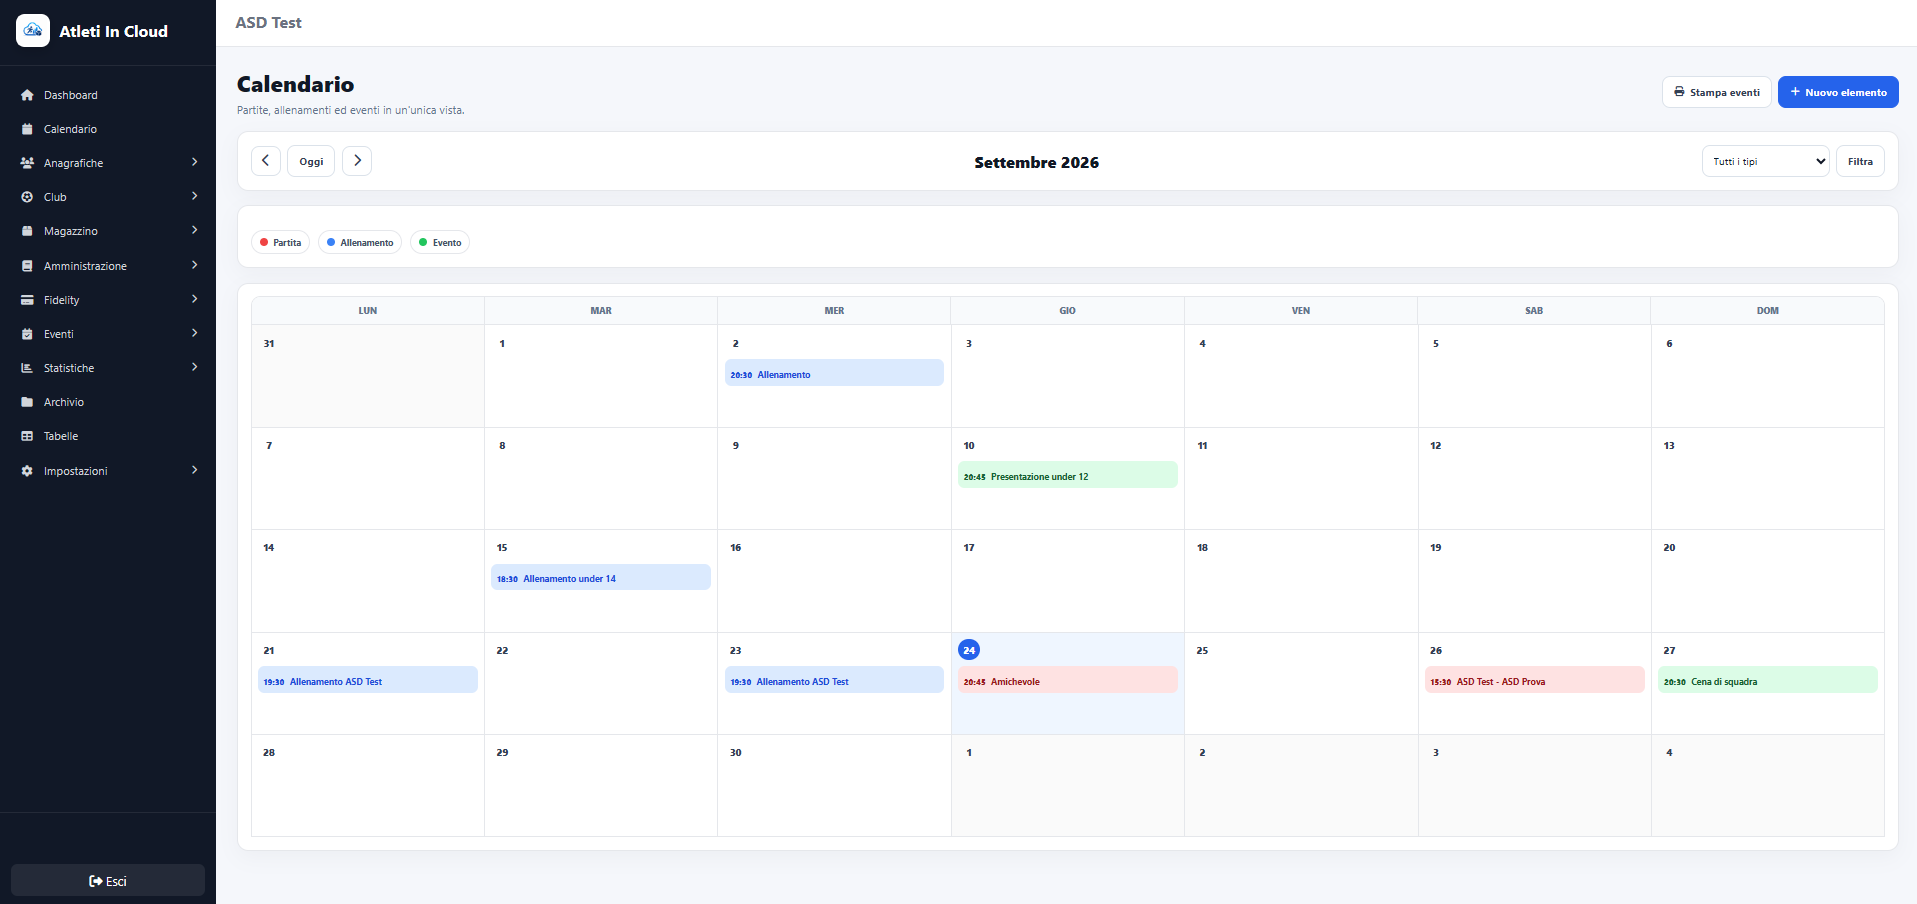Open ASD Test - ASD Prova match
Screen dimensions: 1917x904
point(1534,681)
